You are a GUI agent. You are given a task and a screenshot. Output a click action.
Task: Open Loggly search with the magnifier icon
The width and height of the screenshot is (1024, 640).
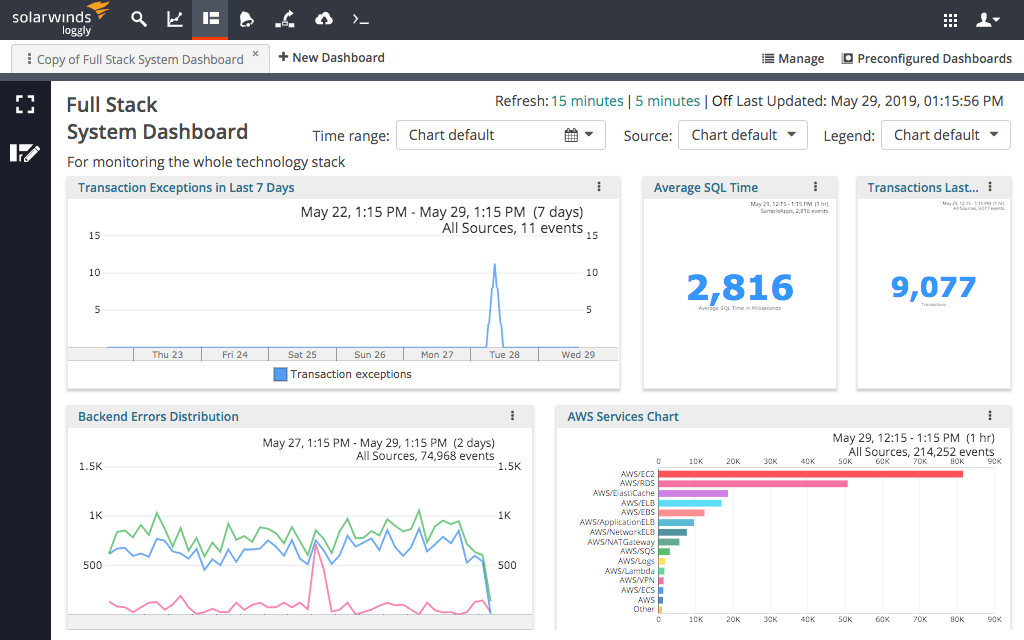tap(138, 19)
